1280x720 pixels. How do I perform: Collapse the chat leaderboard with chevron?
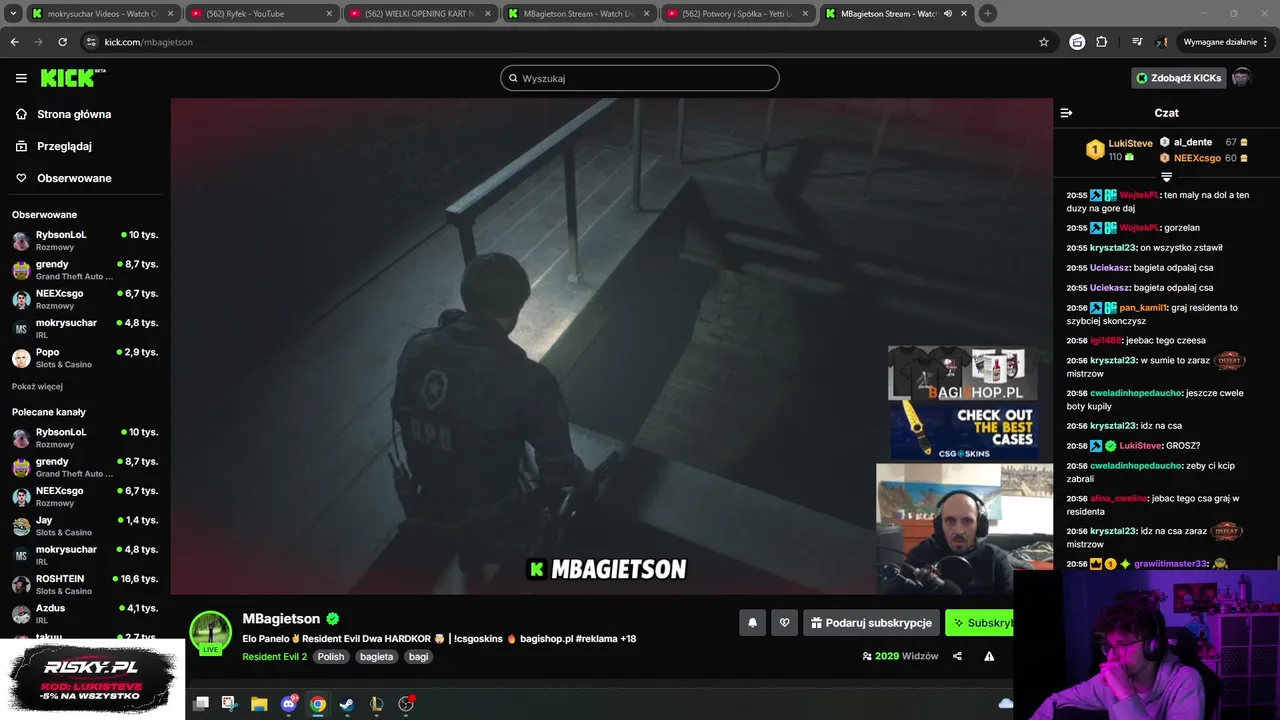pos(1166,177)
